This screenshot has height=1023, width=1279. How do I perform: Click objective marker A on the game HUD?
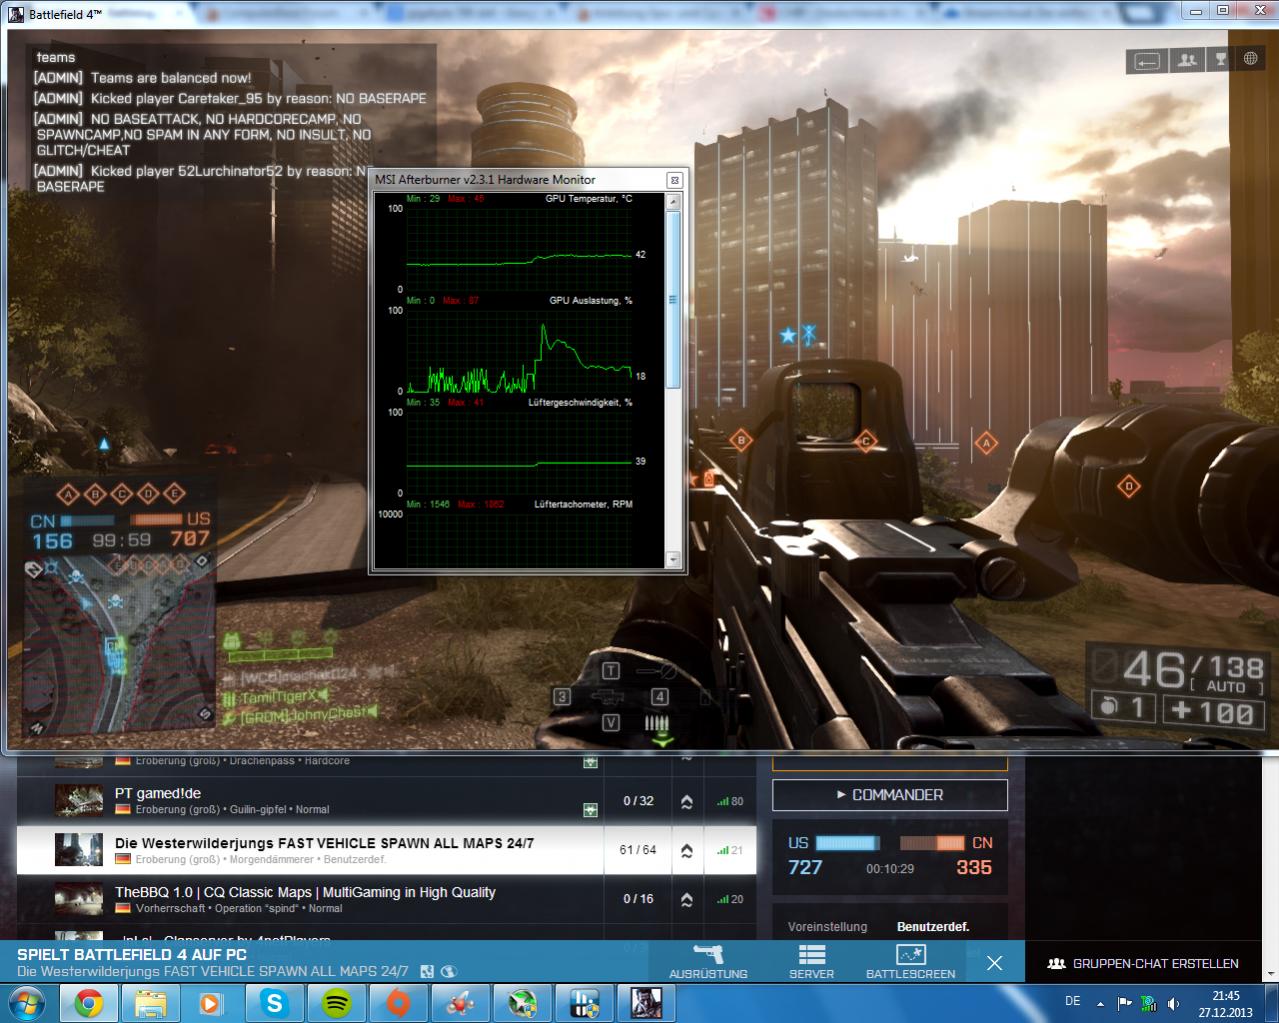click(x=986, y=443)
